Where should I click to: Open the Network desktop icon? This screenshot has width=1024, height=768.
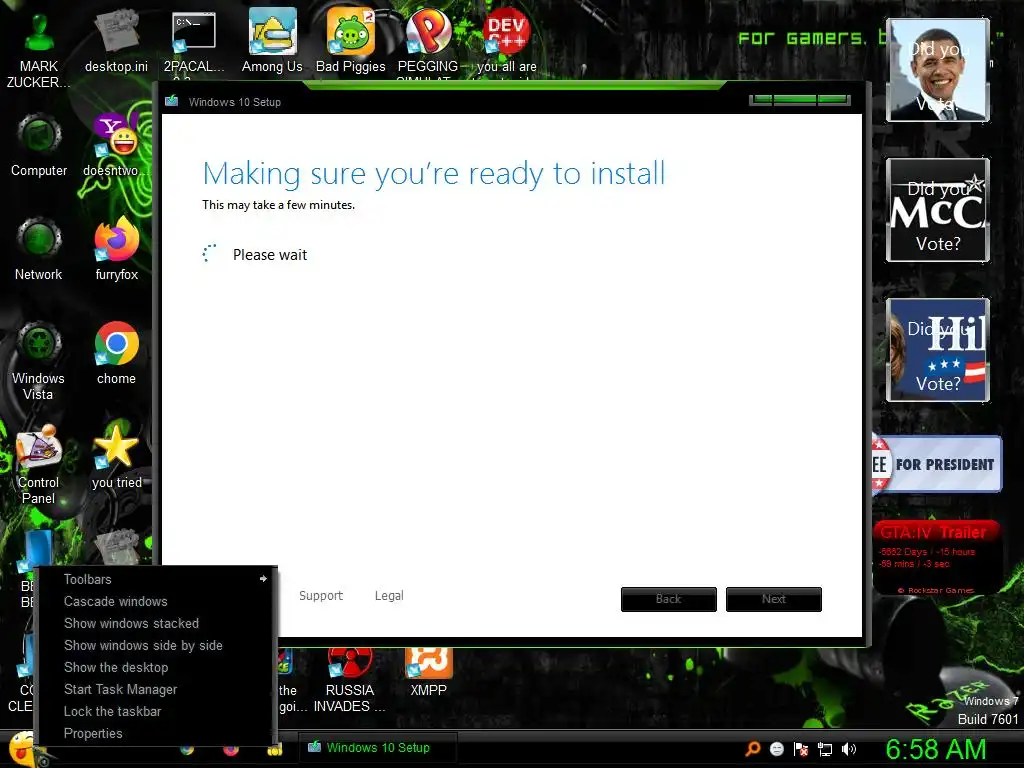[x=39, y=249]
